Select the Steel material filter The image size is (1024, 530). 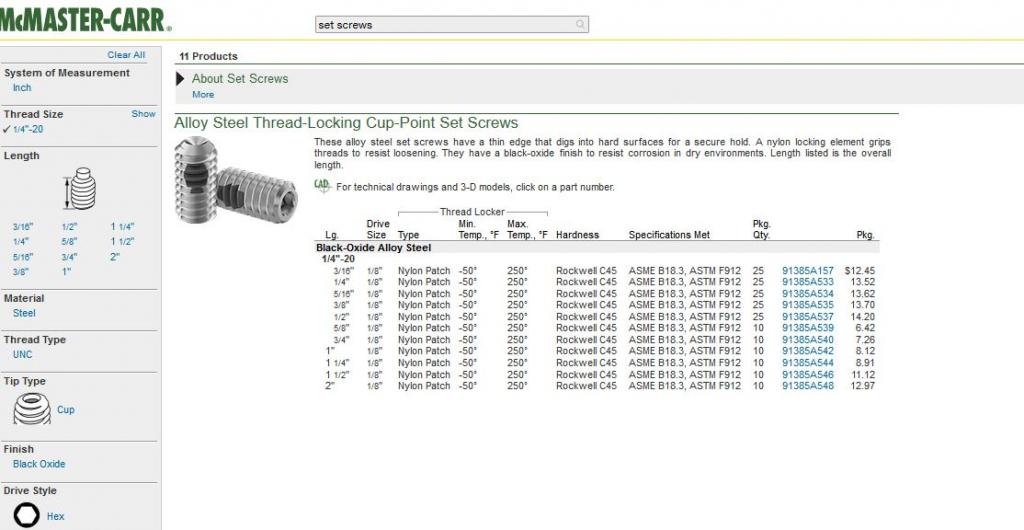click(x=24, y=313)
